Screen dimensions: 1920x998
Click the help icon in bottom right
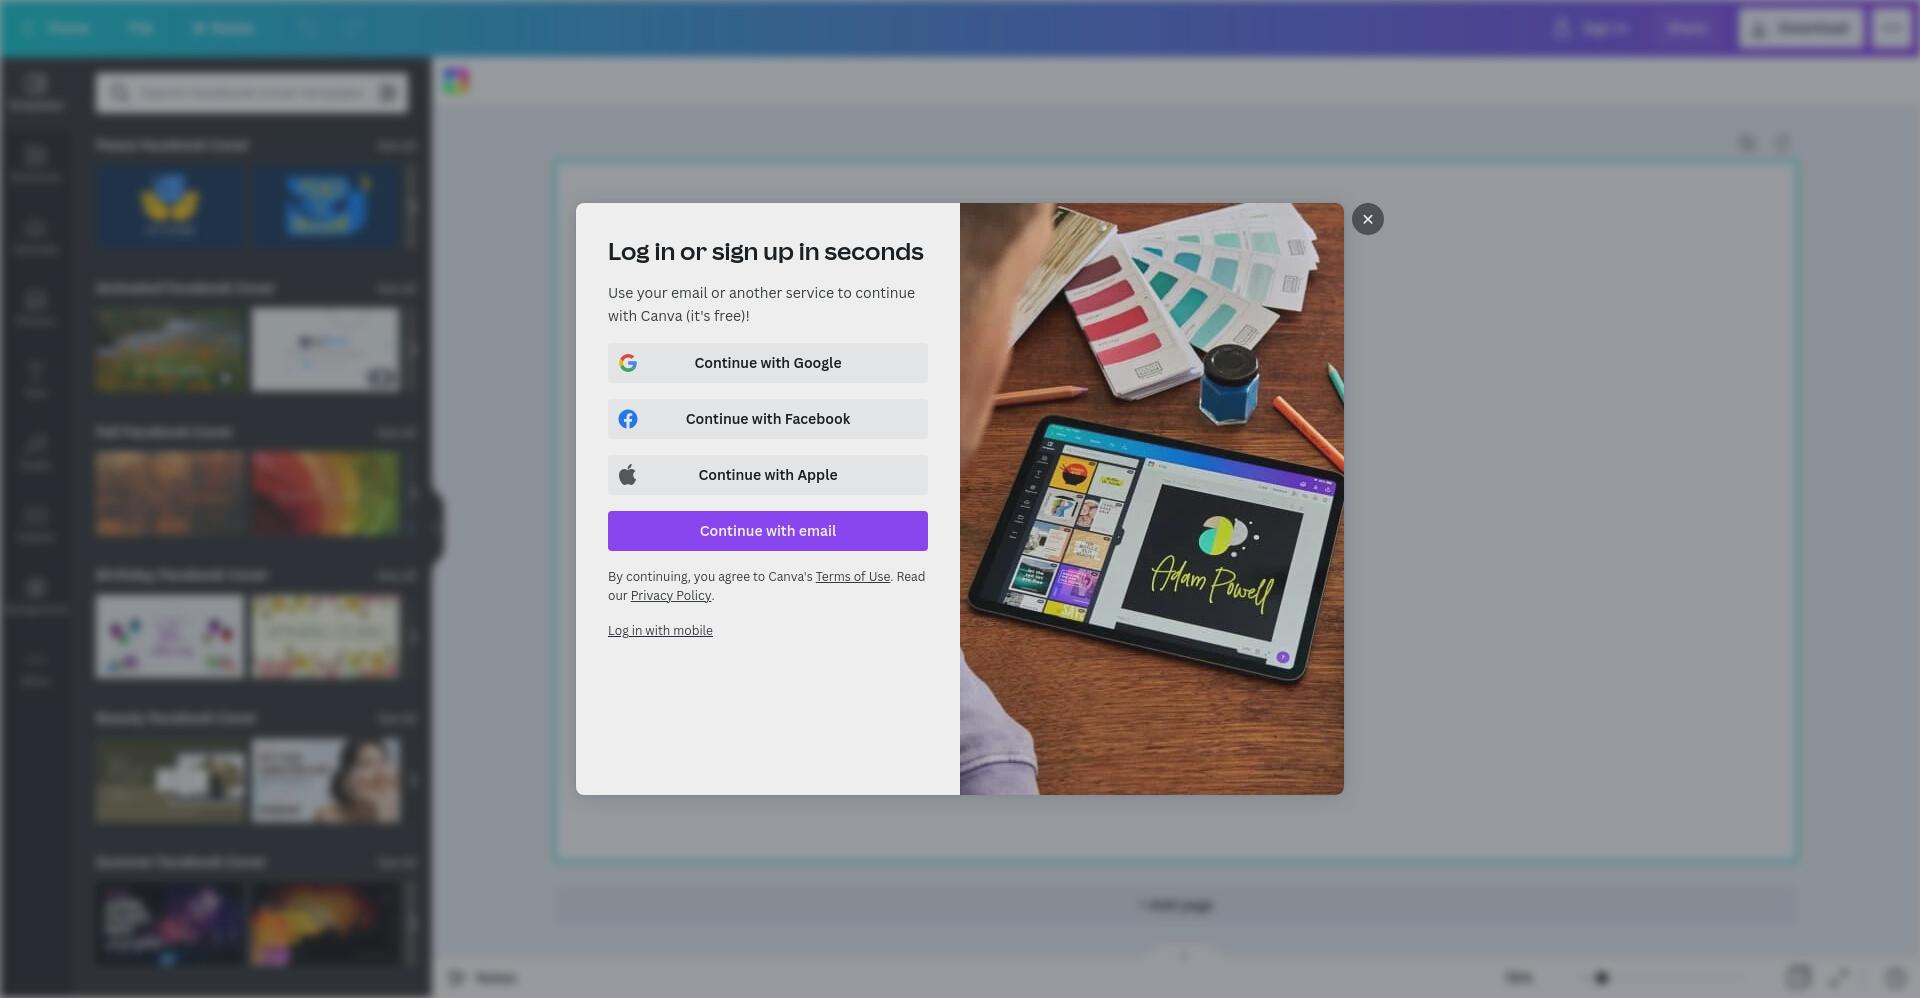[x=1894, y=977]
